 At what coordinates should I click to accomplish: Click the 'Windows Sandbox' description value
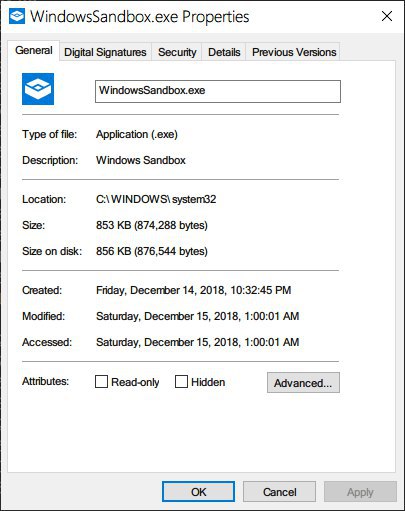(141, 160)
